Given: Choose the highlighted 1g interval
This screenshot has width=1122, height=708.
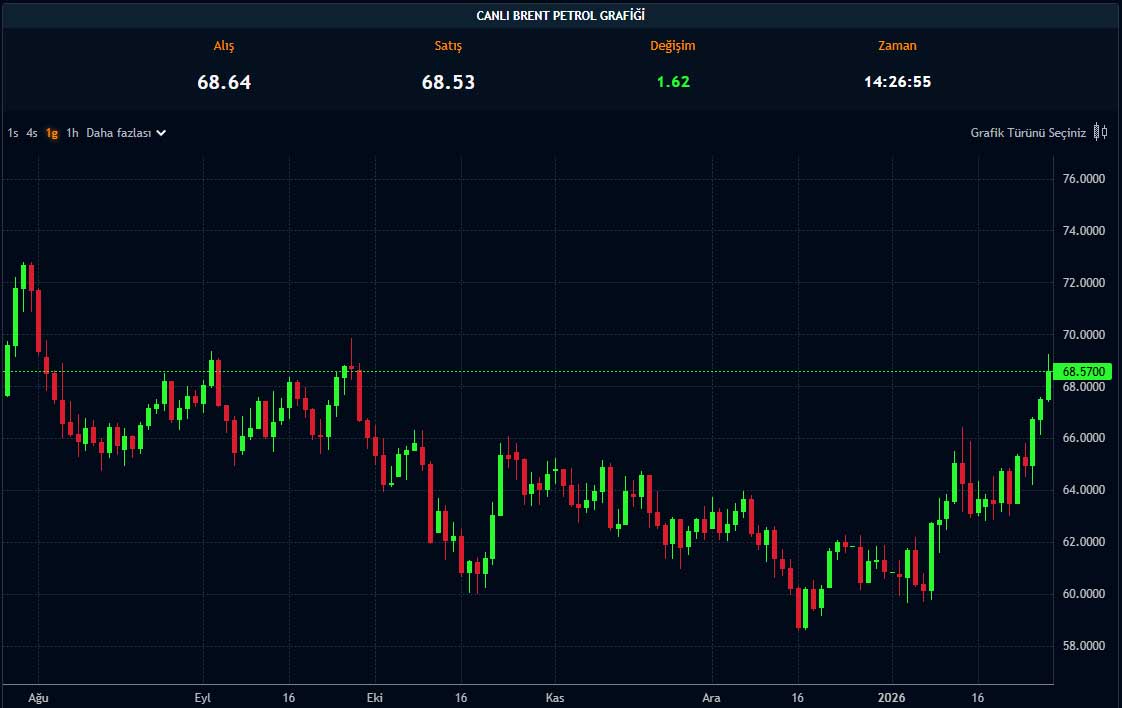Looking at the screenshot, I should [x=52, y=133].
